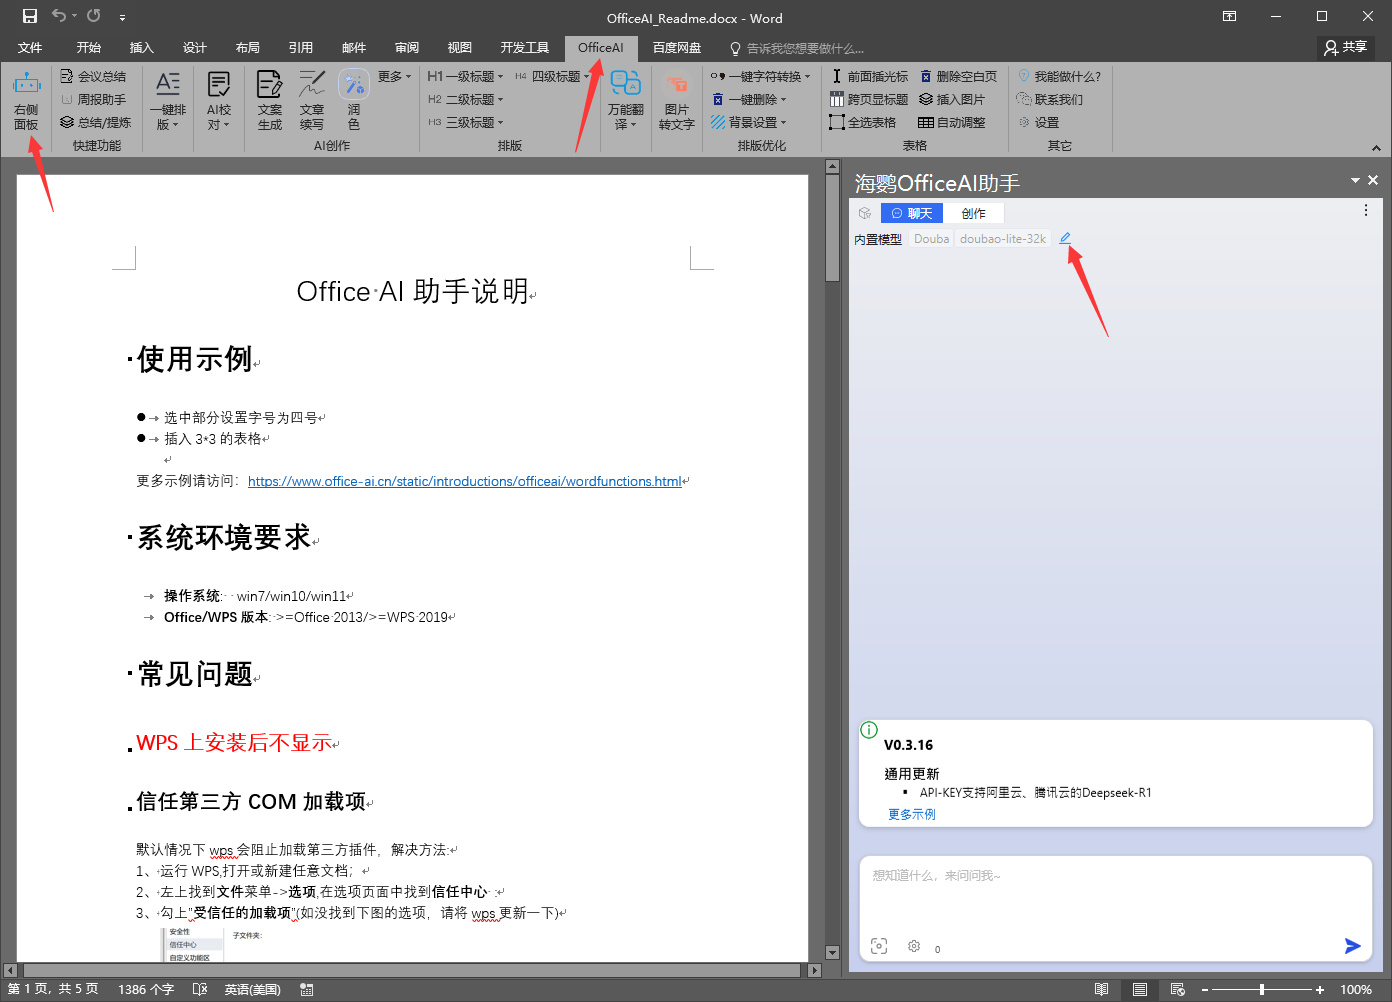
Task: Click the Save icon in title bar
Action: point(30,16)
